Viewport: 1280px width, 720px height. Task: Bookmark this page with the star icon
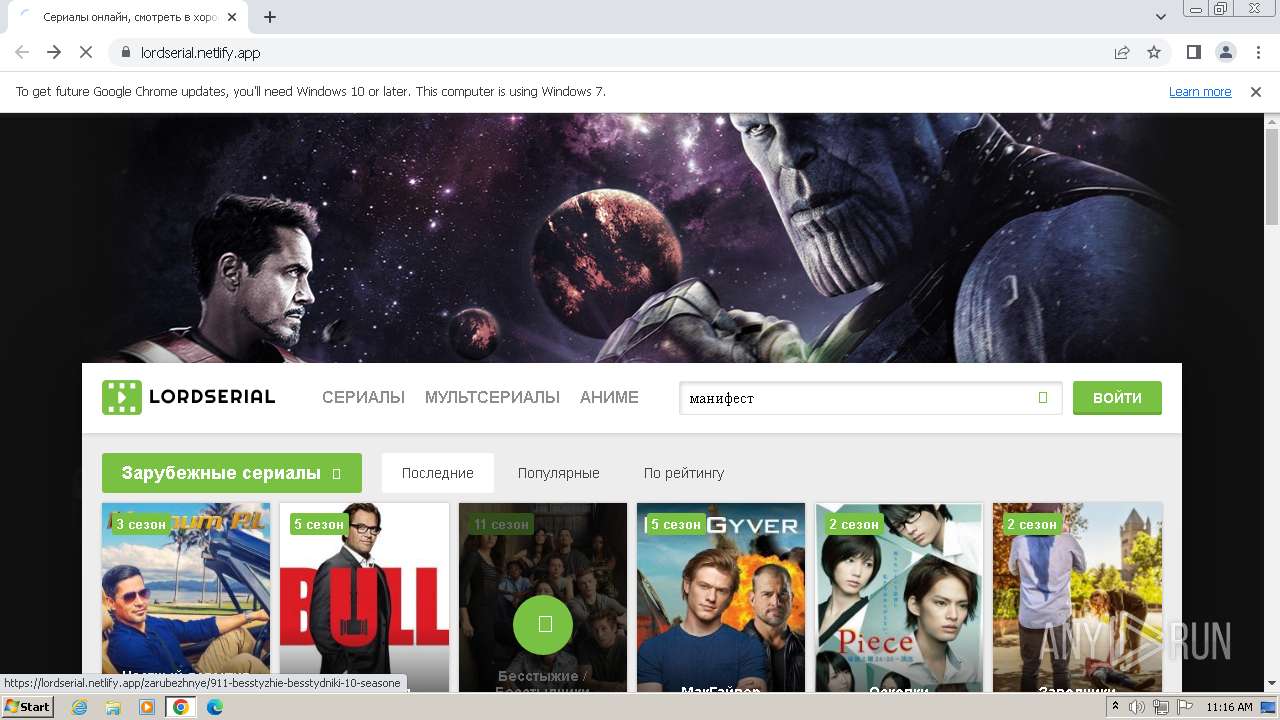pos(1154,52)
